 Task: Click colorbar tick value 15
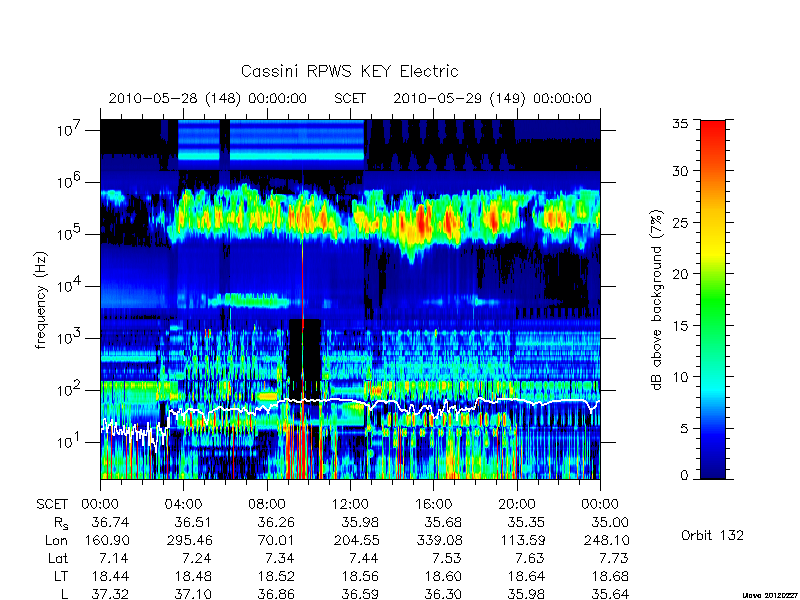tap(680, 325)
